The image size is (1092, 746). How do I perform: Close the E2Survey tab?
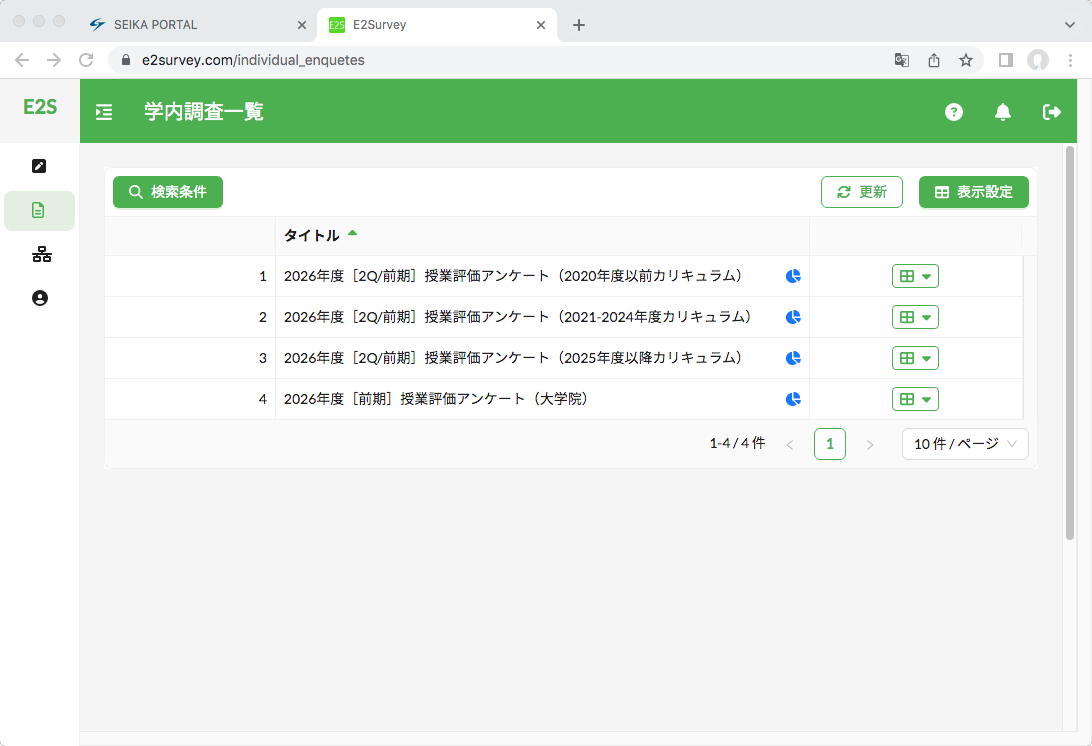(x=540, y=25)
